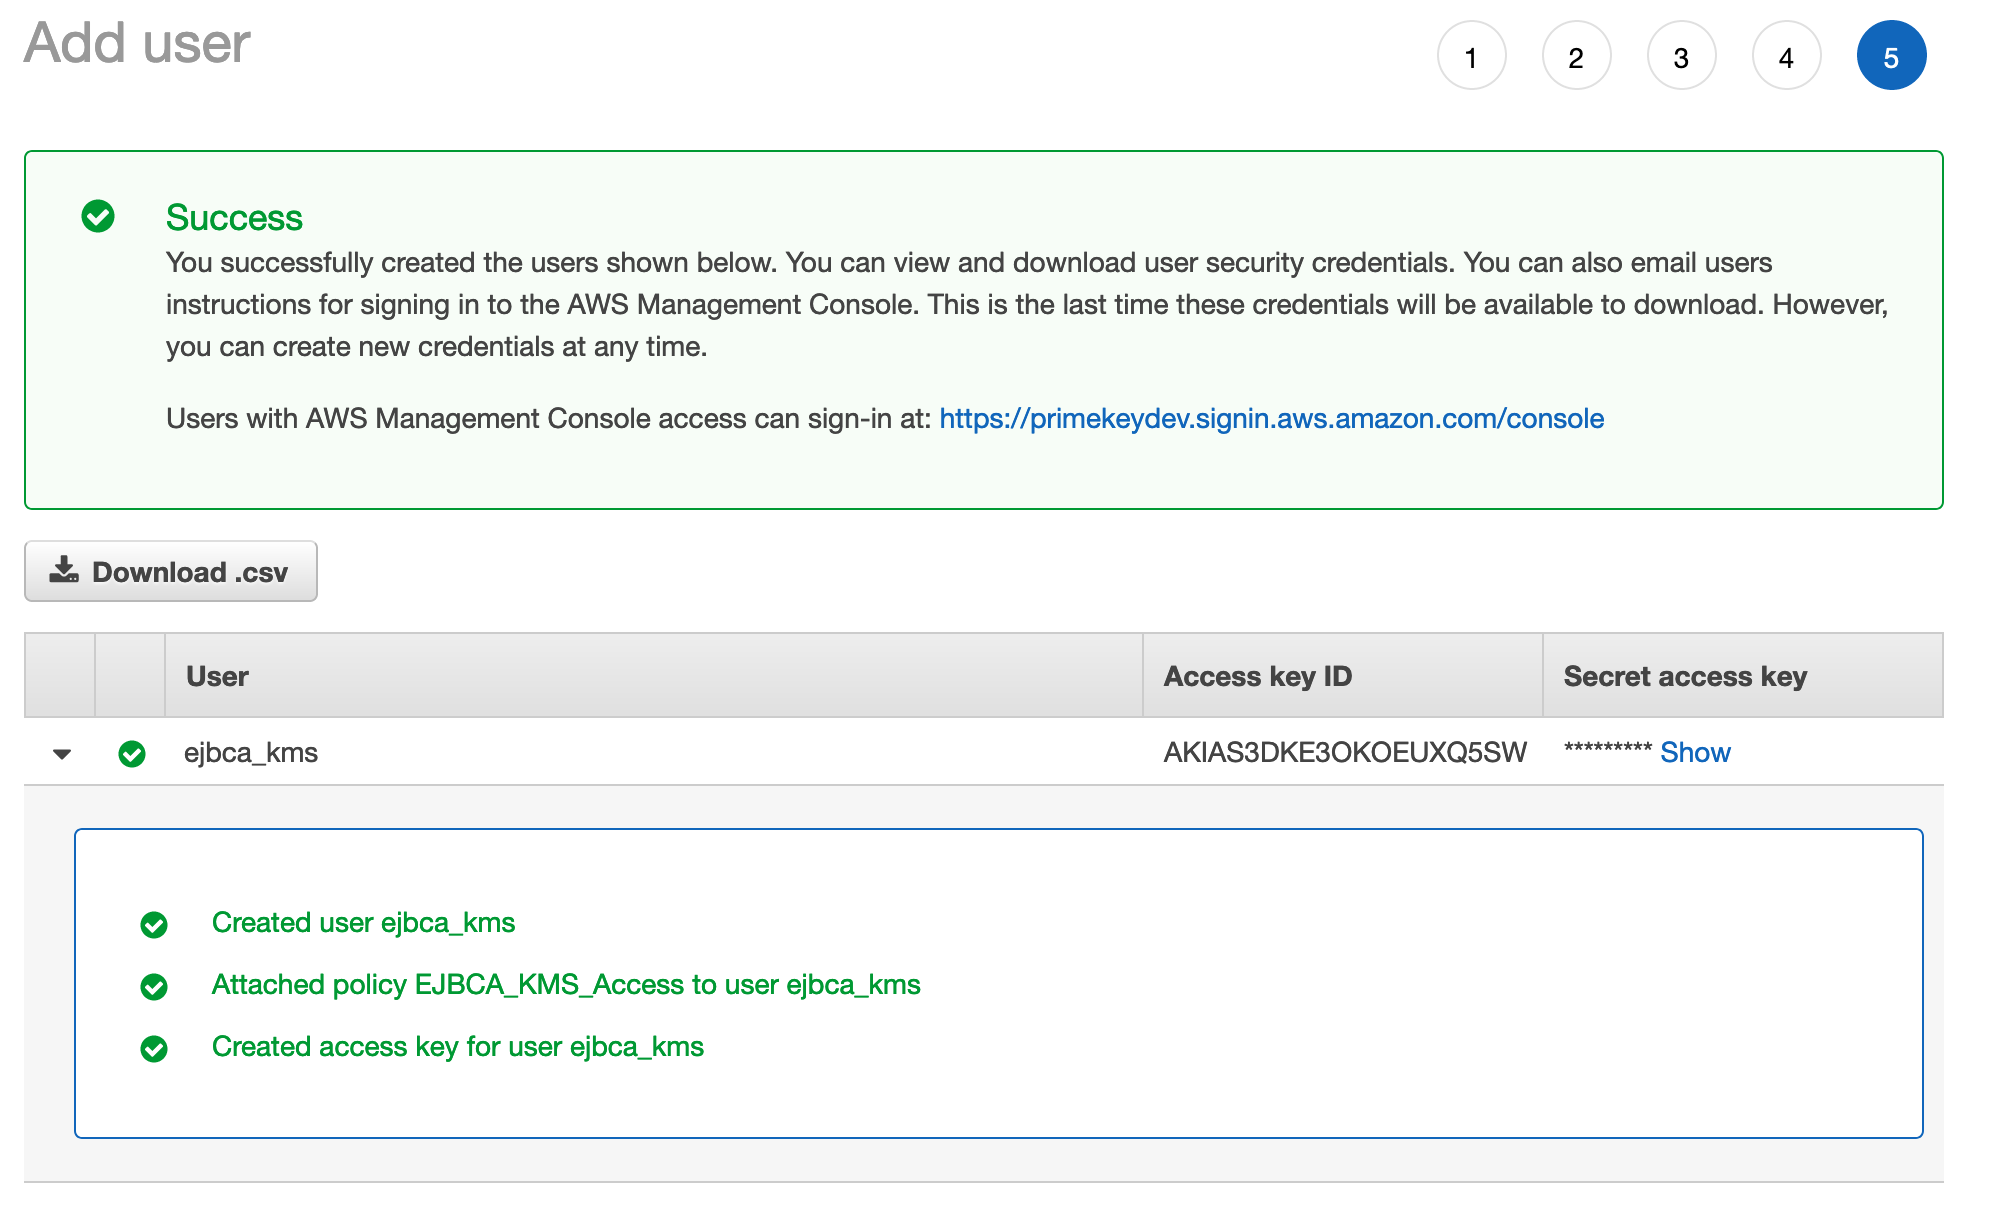Click the ejbca_kms username in the table
The height and width of the screenshot is (1226, 1990).
click(x=251, y=753)
